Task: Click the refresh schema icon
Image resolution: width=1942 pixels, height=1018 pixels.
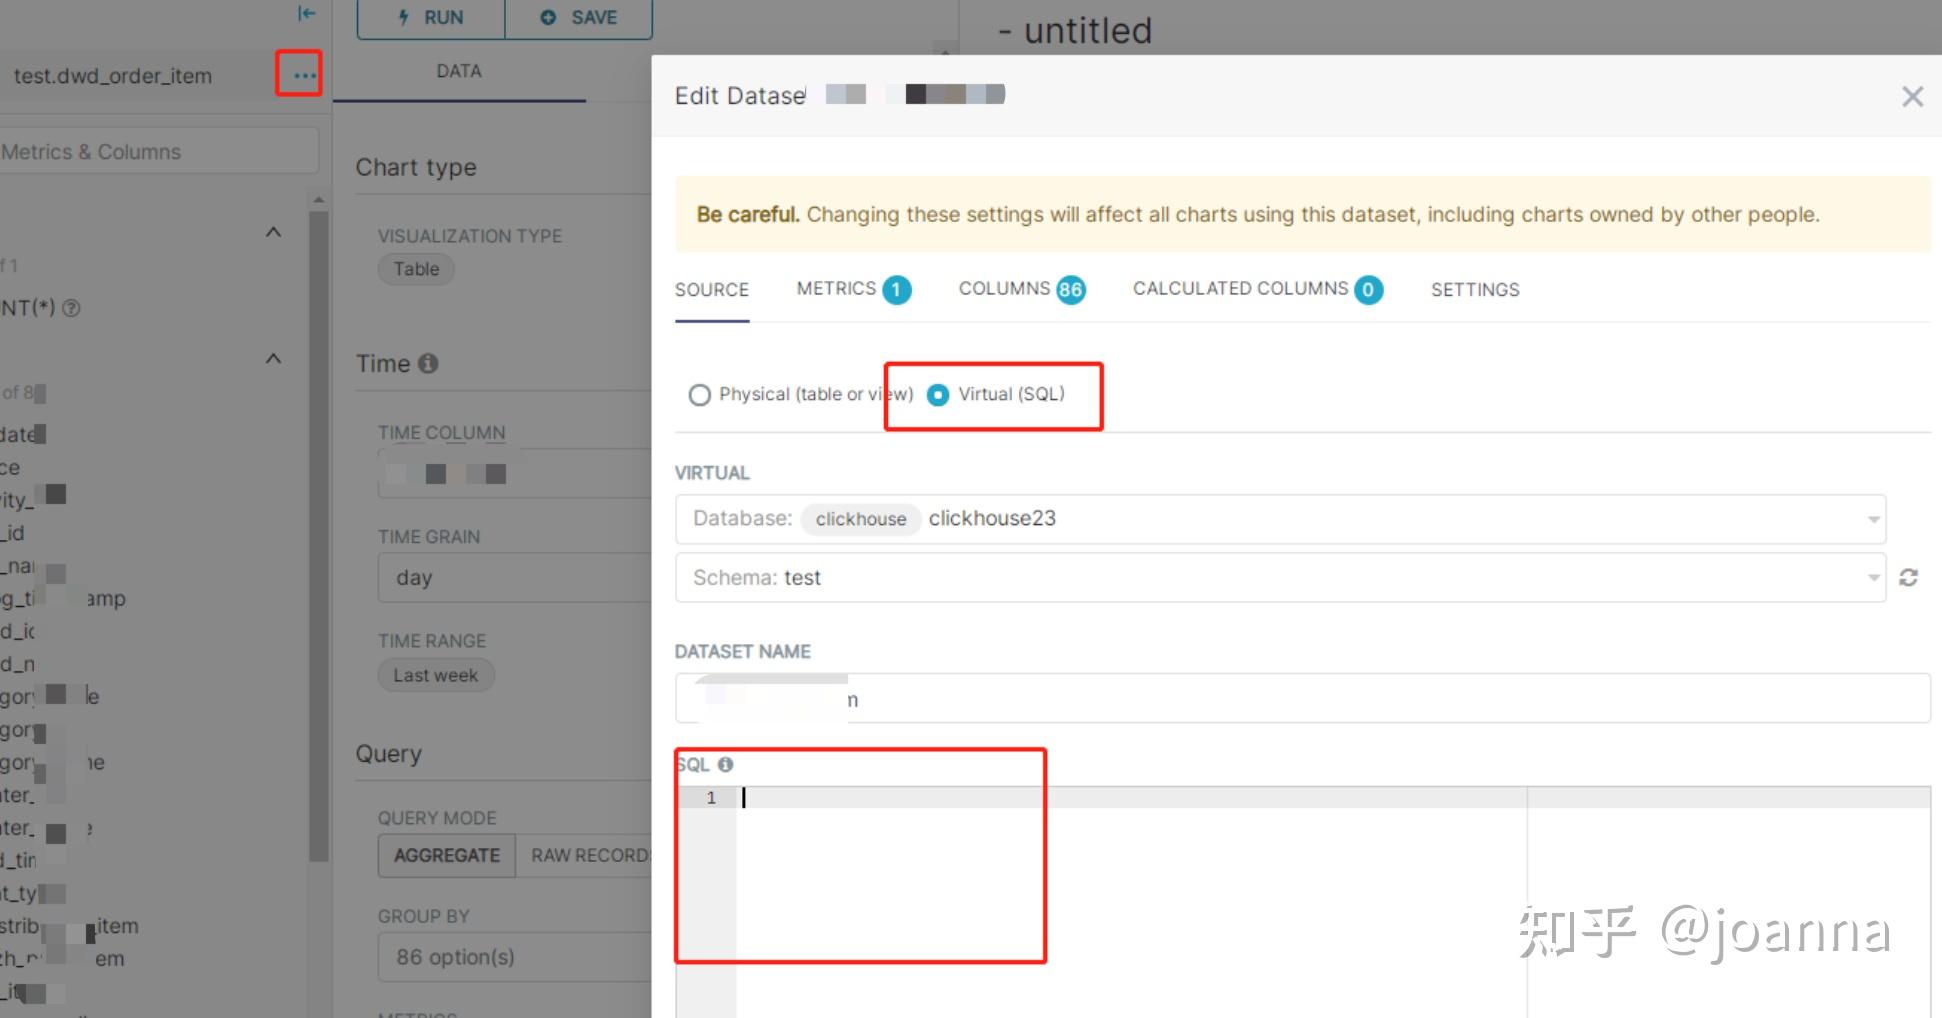Action: point(1908,578)
